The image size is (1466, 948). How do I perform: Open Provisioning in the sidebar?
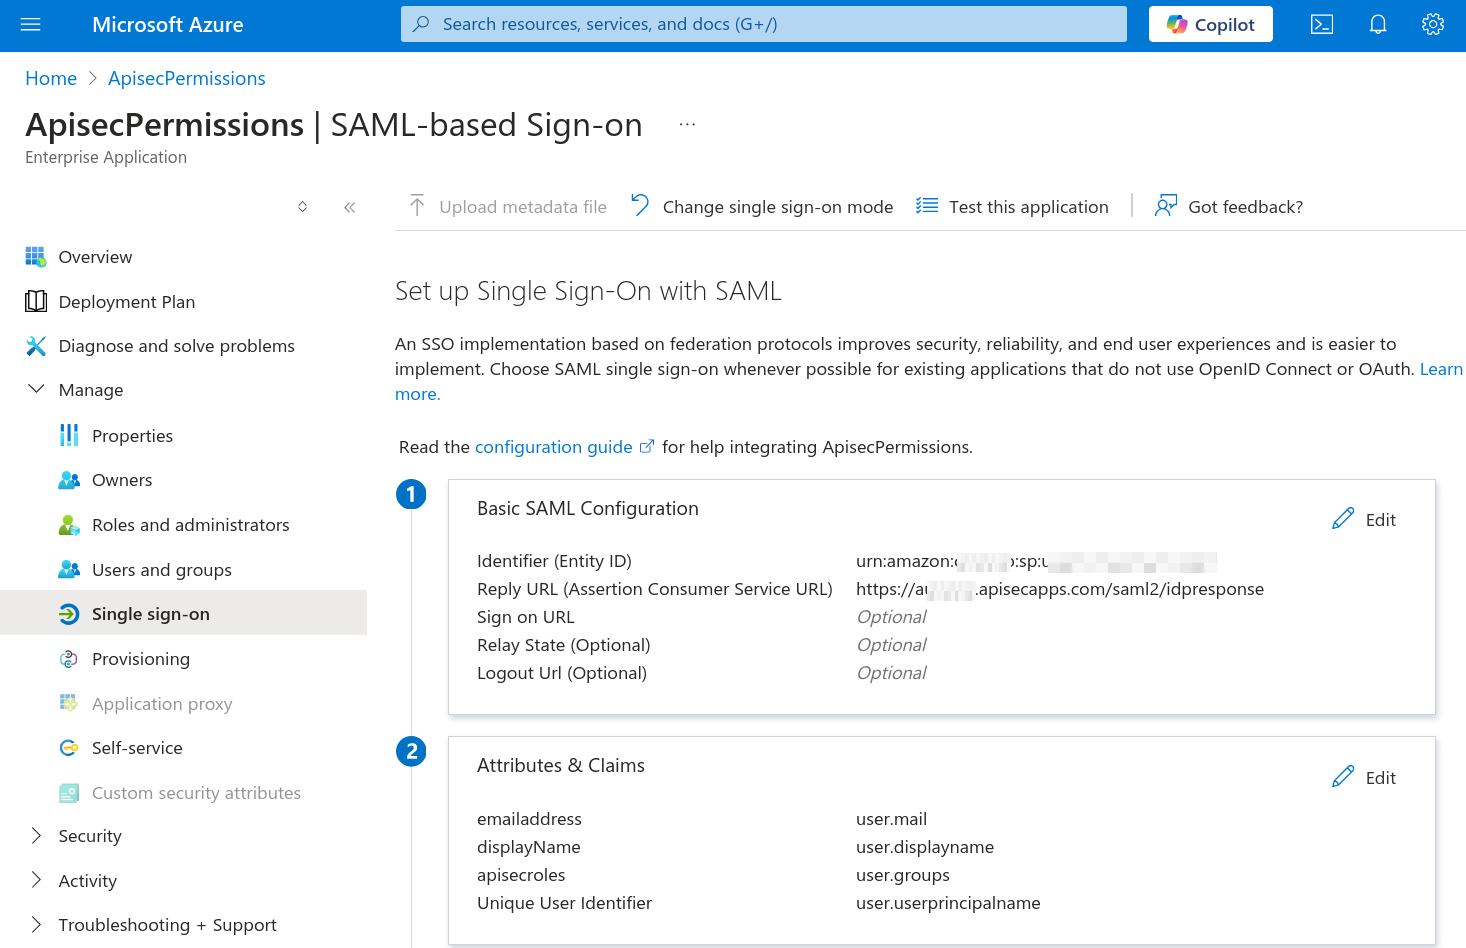coord(140,658)
